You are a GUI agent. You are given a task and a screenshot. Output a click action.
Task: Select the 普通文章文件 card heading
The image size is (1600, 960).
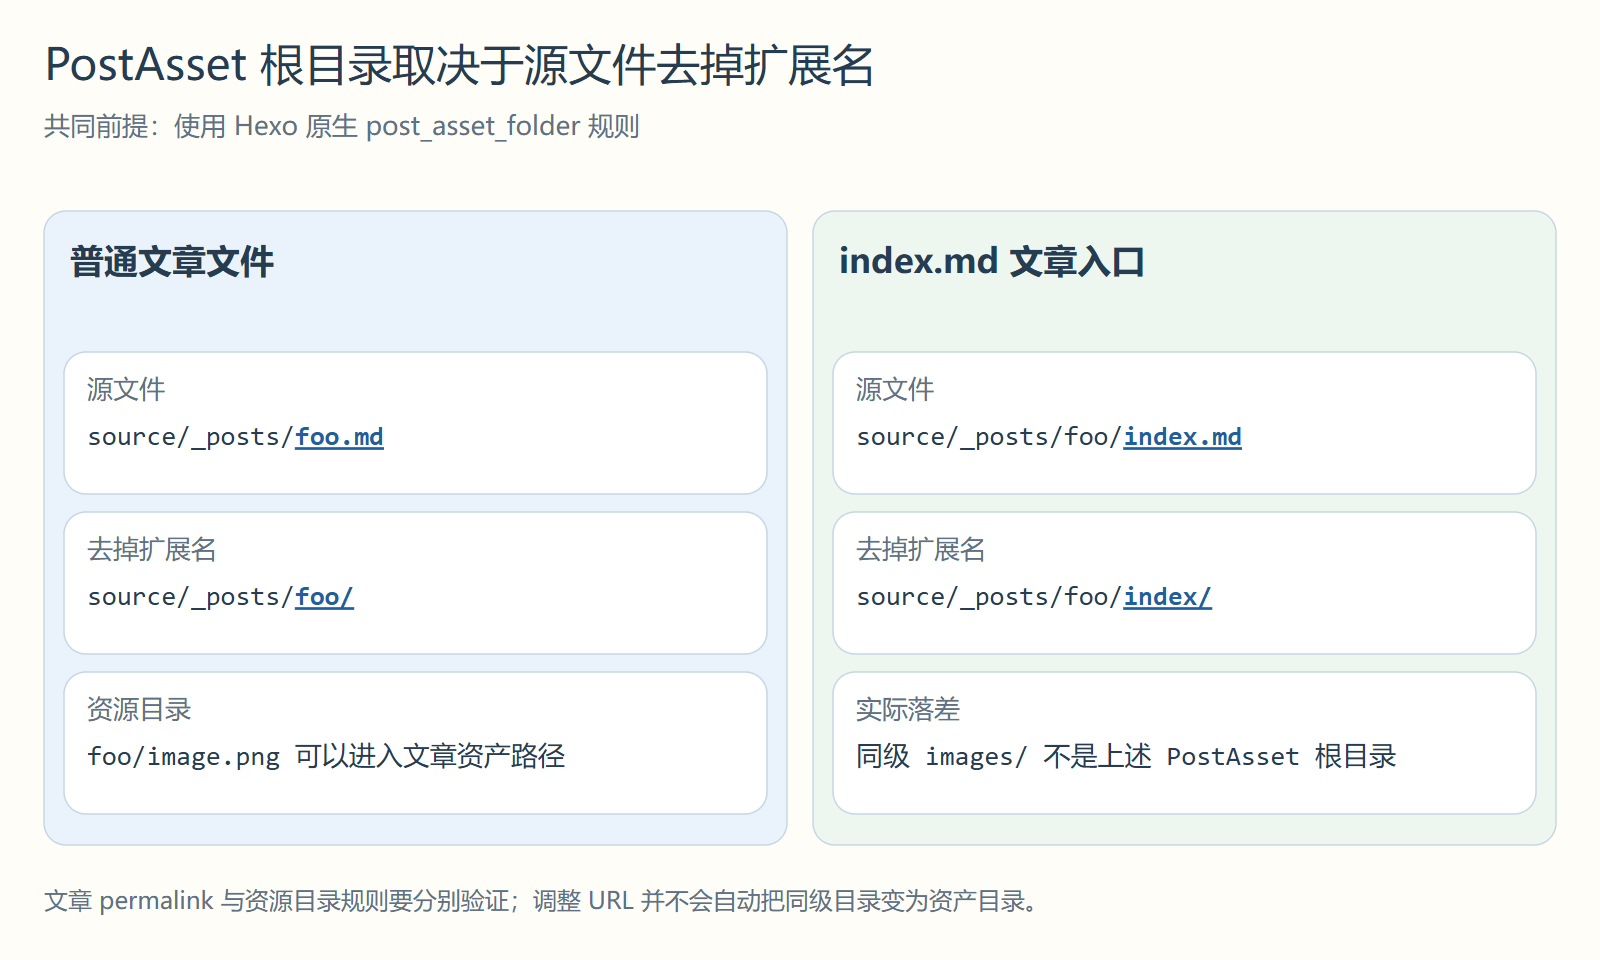click(172, 262)
